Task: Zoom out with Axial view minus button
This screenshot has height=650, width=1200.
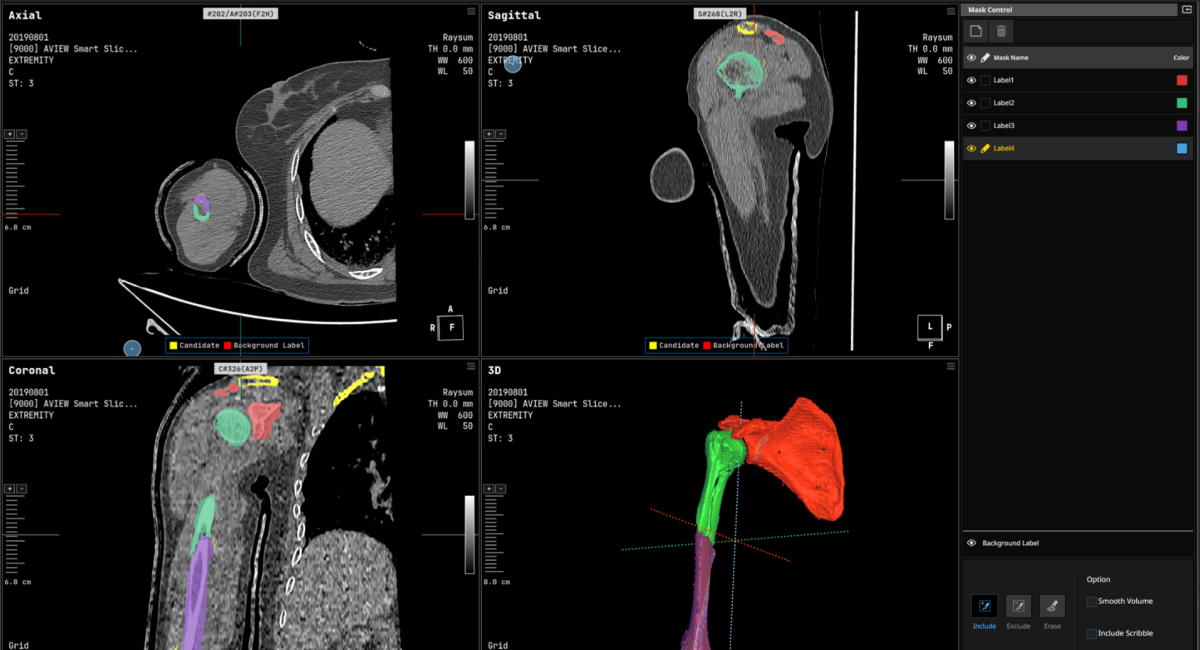Action: pyautogui.click(x=21, y=134)
